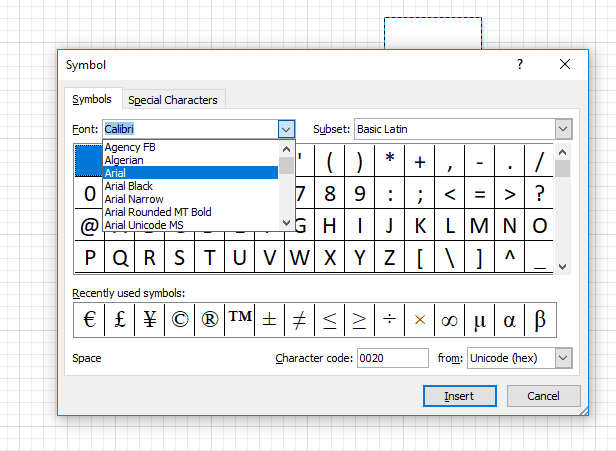Click font list scroll up arrow
The height and width of the screenshot is (451, 616).
(x=287, y=149)
